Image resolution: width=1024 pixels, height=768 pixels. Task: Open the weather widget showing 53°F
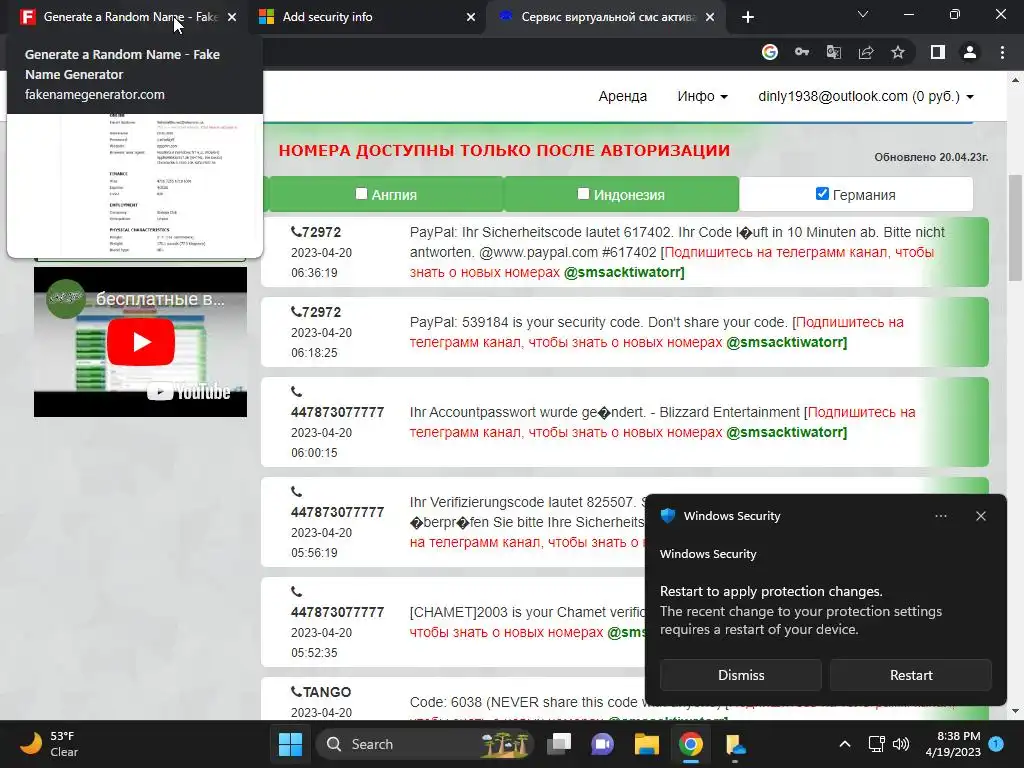click(x=49, y=744)
